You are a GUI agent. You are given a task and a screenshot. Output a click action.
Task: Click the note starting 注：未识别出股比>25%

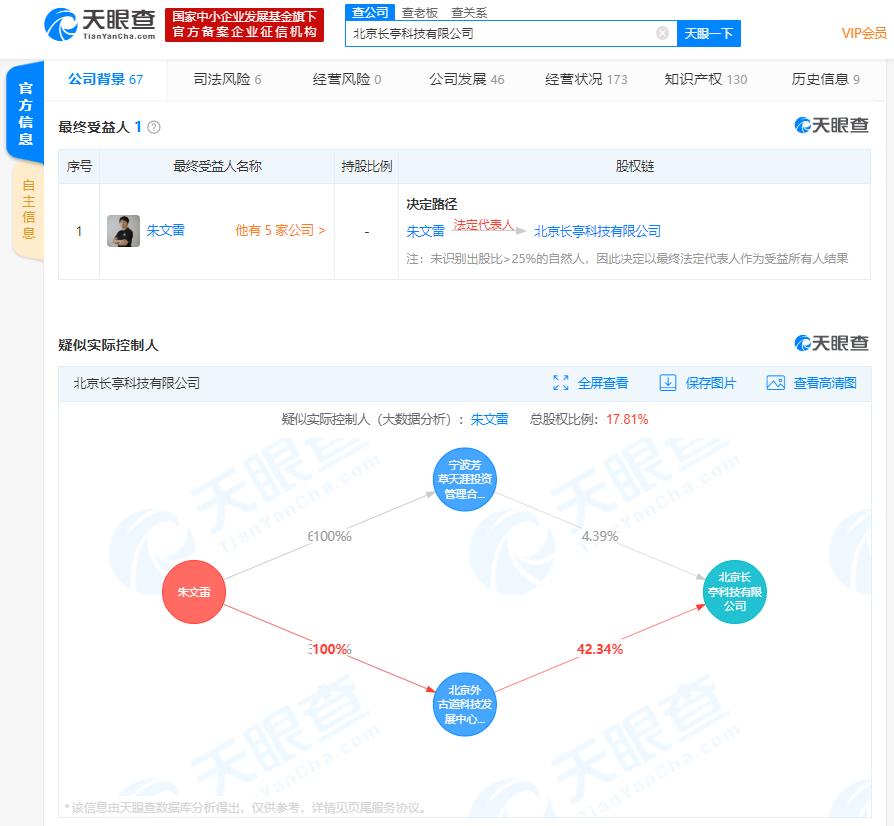[x=627, y=258]
